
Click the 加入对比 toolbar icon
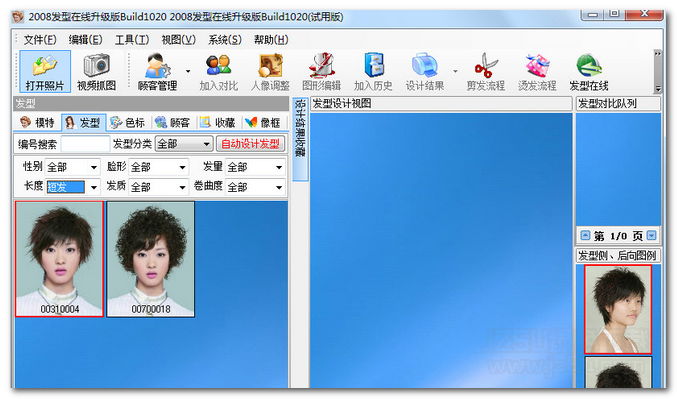pyautogui.click(x=218, y=72)
